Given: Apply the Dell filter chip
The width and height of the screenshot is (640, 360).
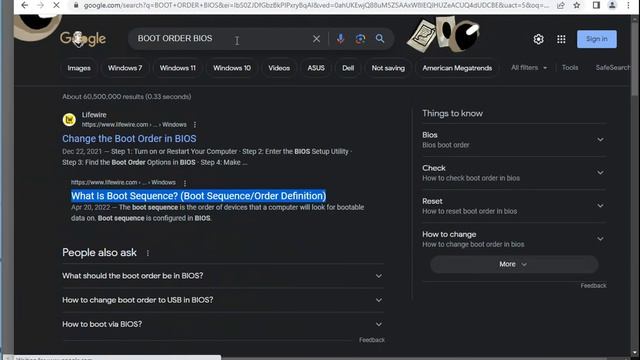Looking at the screenshot, I should pyautogui.click(x=348, y=68).
